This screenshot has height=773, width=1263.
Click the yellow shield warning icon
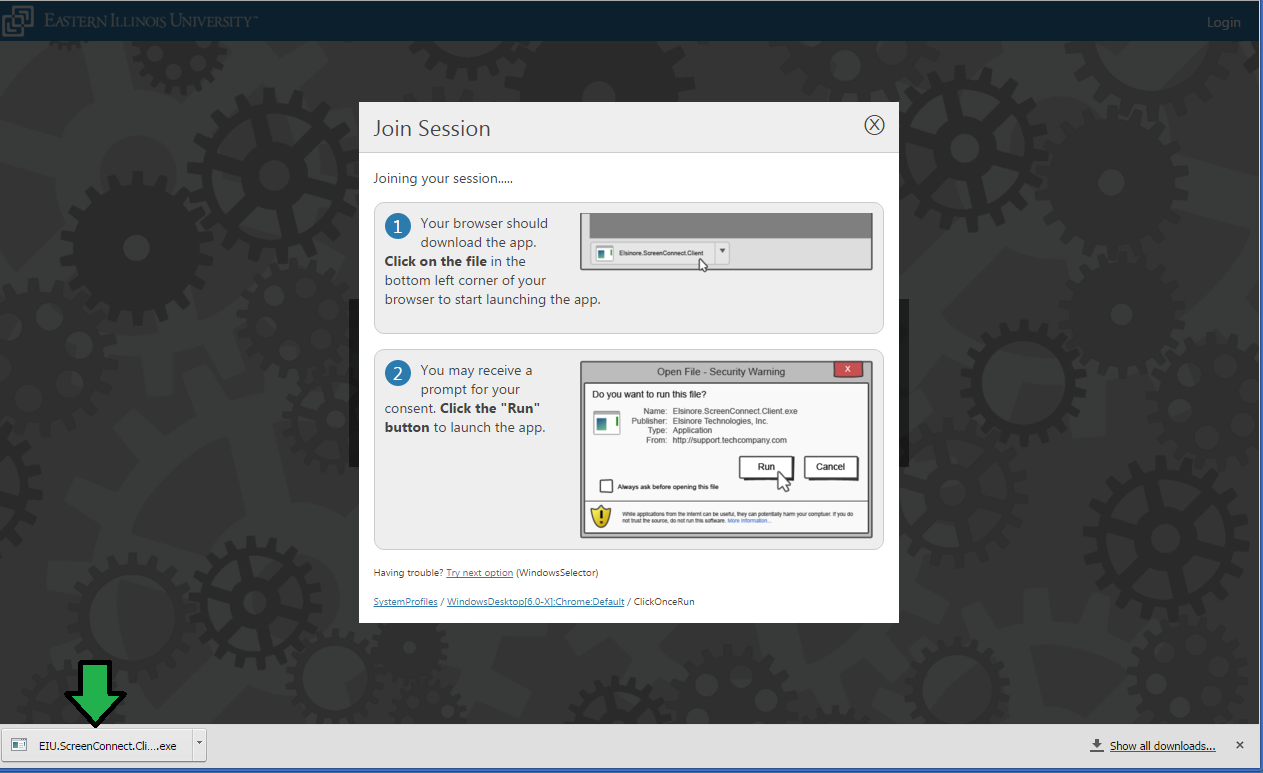pyautogui.click(x=600, y=516)
